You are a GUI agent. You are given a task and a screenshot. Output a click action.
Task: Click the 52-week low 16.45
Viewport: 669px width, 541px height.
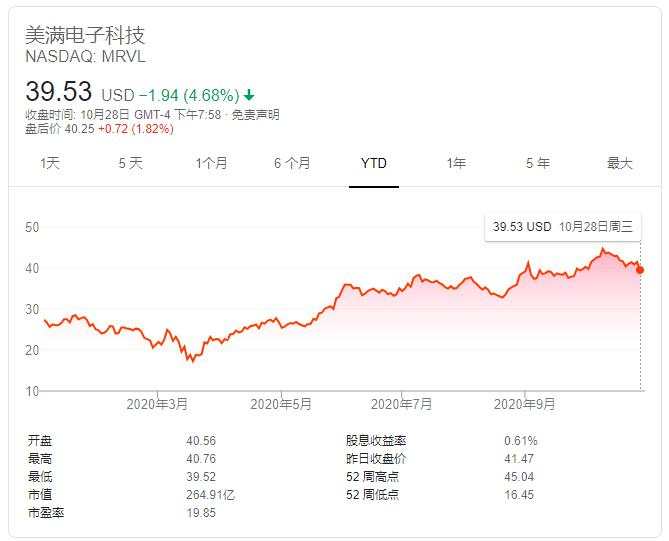pos(519,494)
